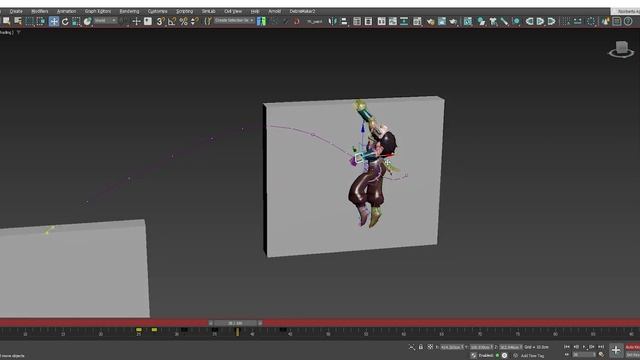Click Edit Named Selection Sets icon
Viewport: 640px width, 360px height.
point(208,21)
